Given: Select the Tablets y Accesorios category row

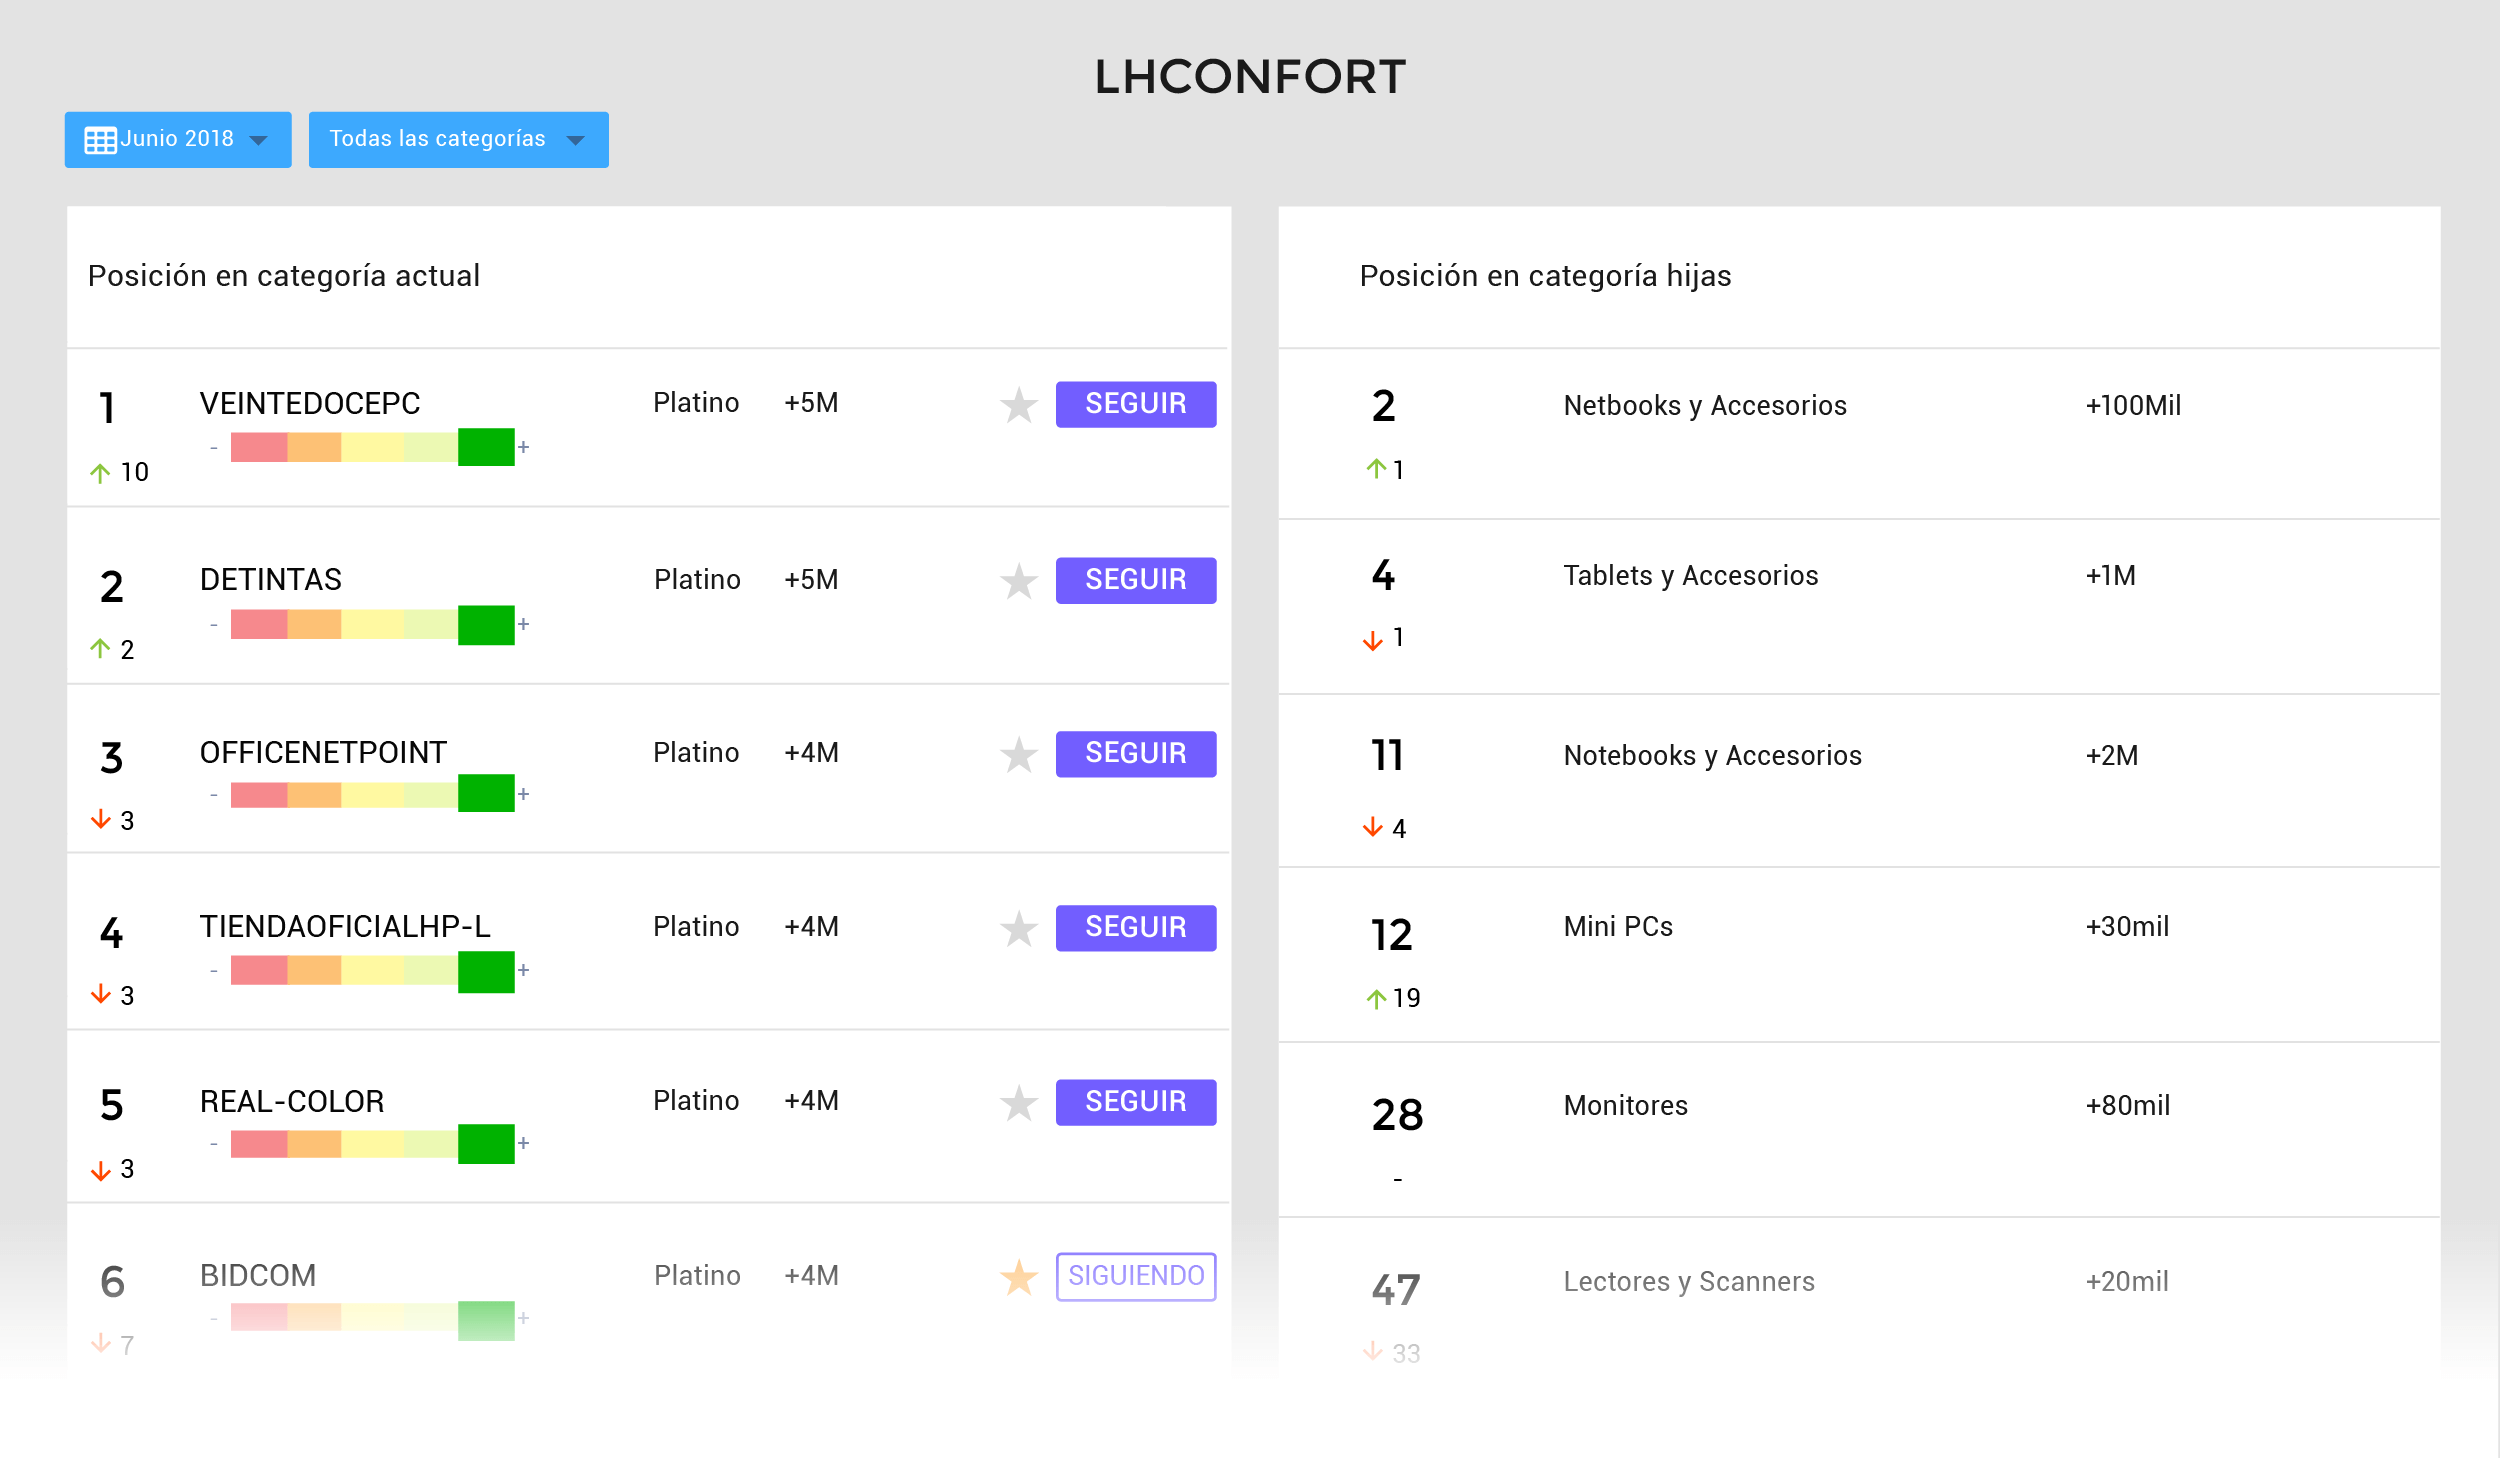Looking at the screenshot, I should (x=1690, y=575).
